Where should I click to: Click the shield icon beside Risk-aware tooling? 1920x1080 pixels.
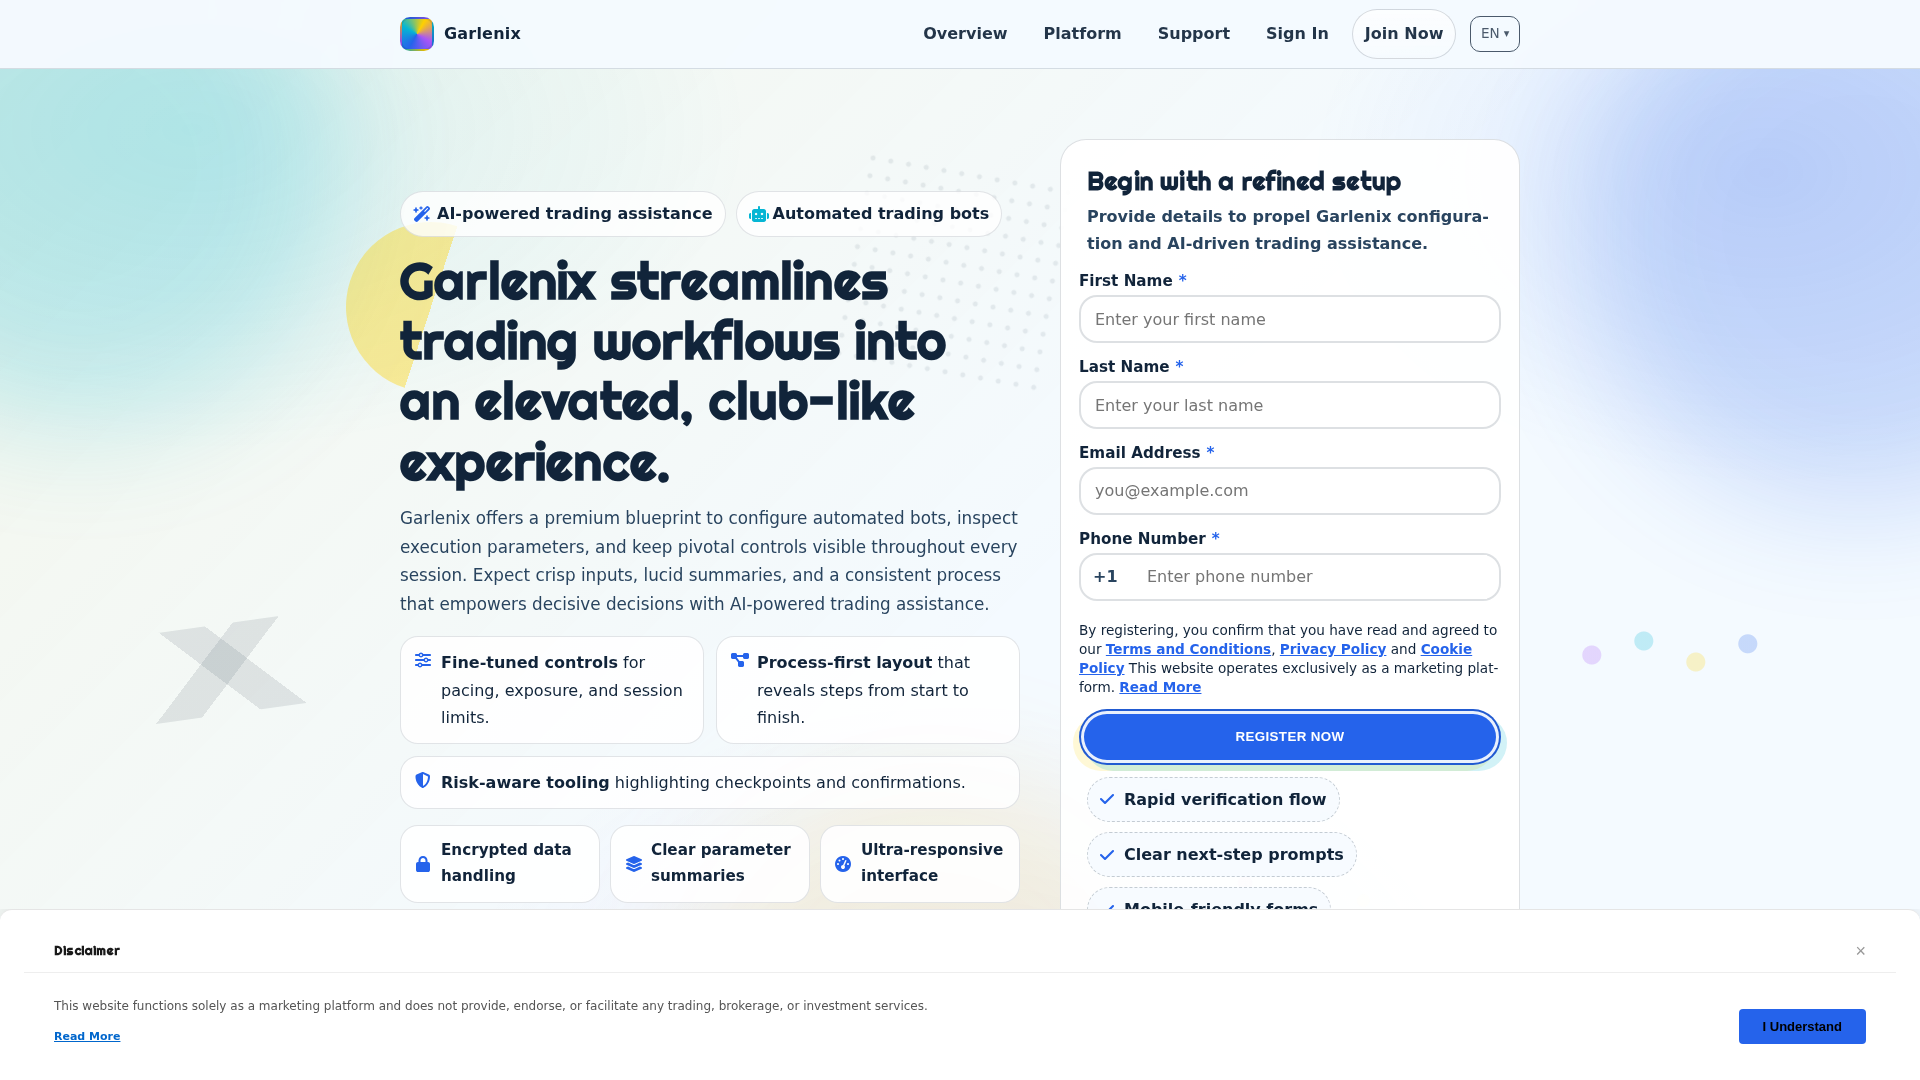(x=423, y=780)
